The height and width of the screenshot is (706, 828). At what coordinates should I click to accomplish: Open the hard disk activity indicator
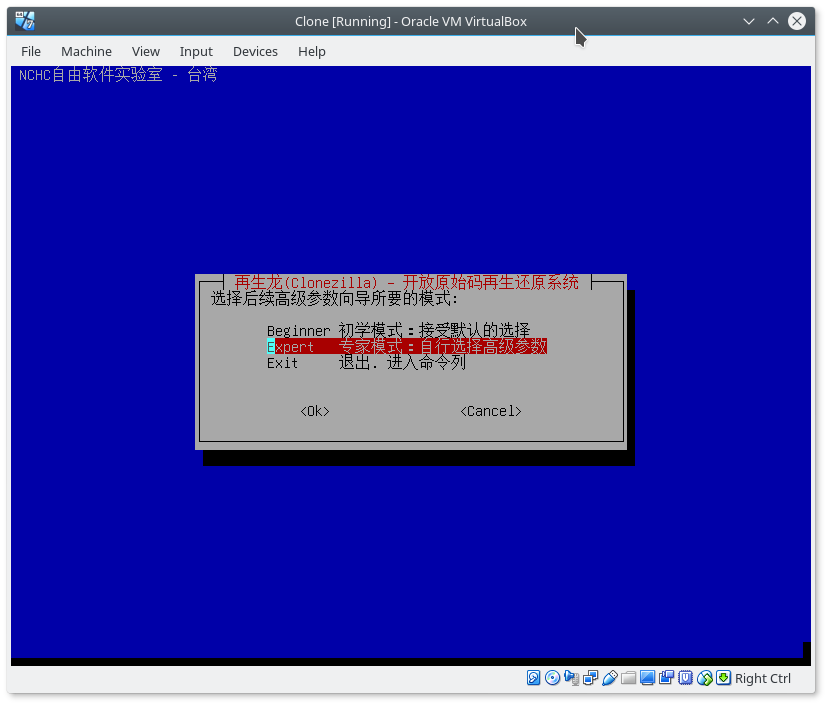[533, 677]
